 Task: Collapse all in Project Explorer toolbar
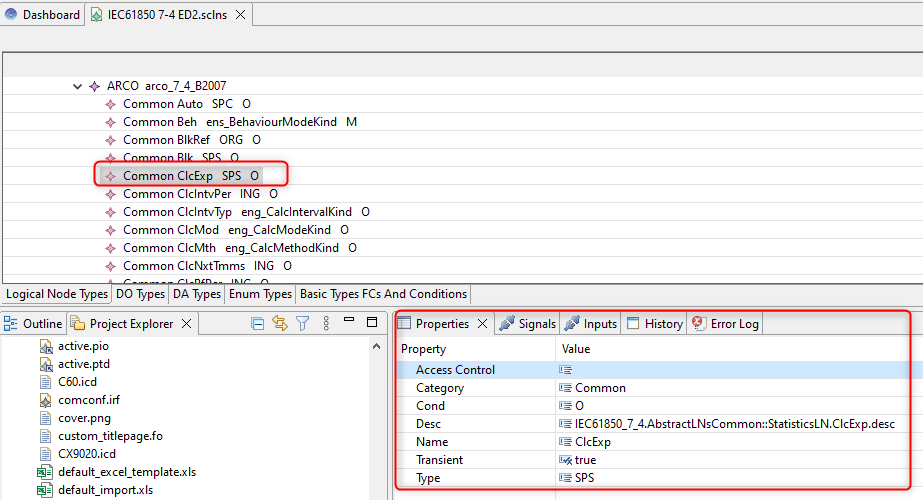click(258, 323)
